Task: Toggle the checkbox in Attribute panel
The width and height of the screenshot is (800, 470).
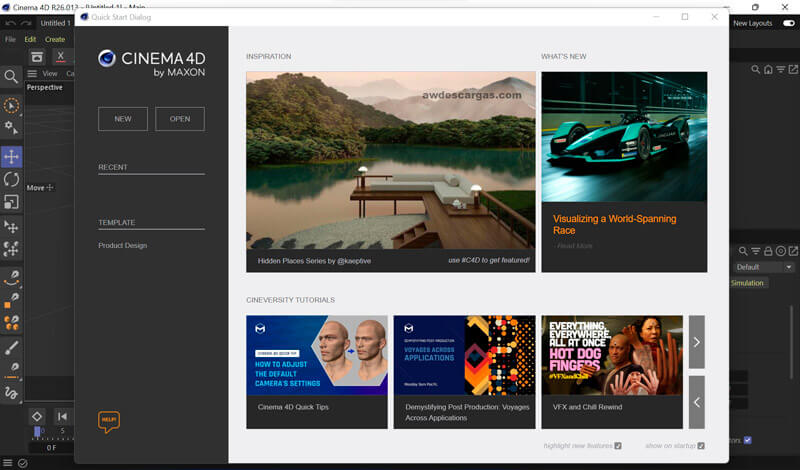Action: point(747,440)
